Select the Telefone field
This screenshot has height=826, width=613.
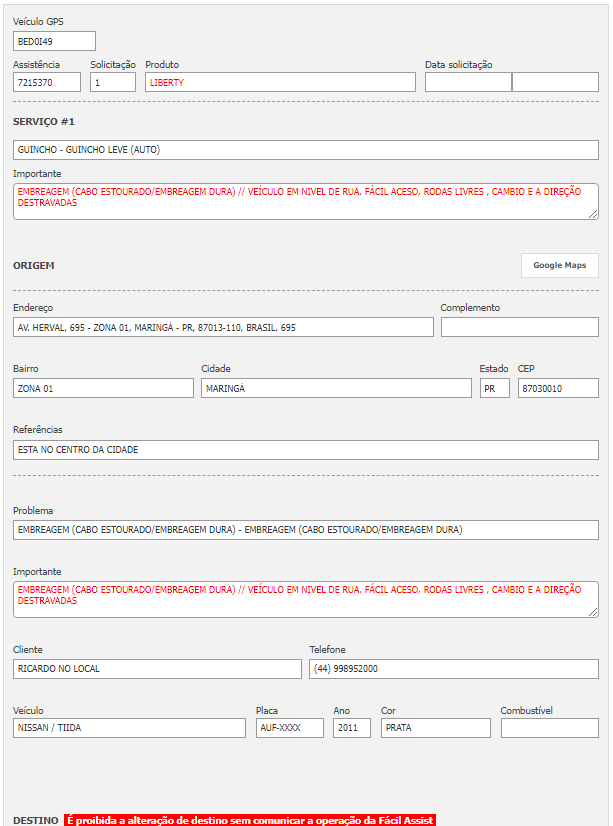pyautogui.click(x=453, y=668)
